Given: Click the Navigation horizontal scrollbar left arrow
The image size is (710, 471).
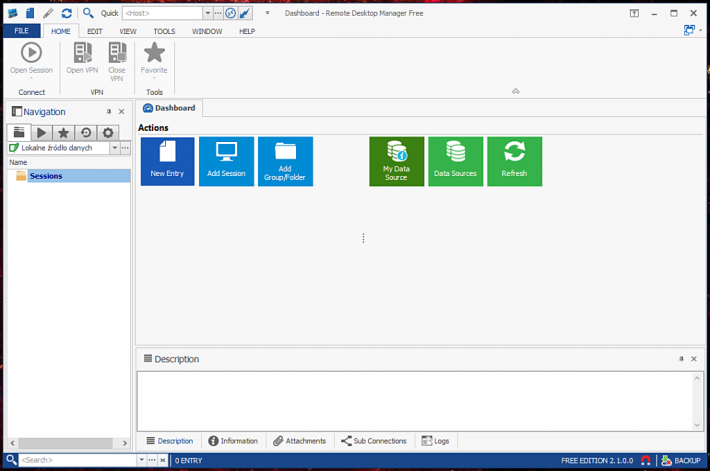Looking at the screenshot, I should tap(13, 443).
